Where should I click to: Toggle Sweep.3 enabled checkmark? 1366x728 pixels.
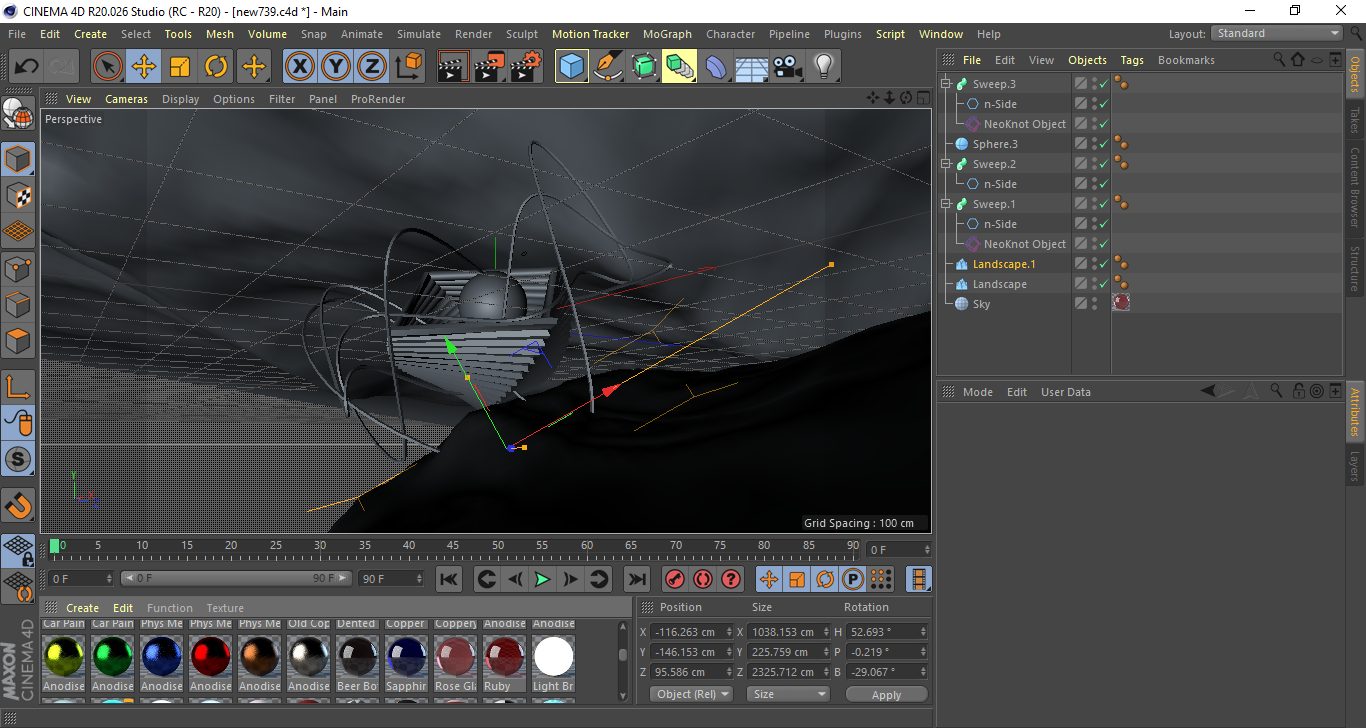1103,84
